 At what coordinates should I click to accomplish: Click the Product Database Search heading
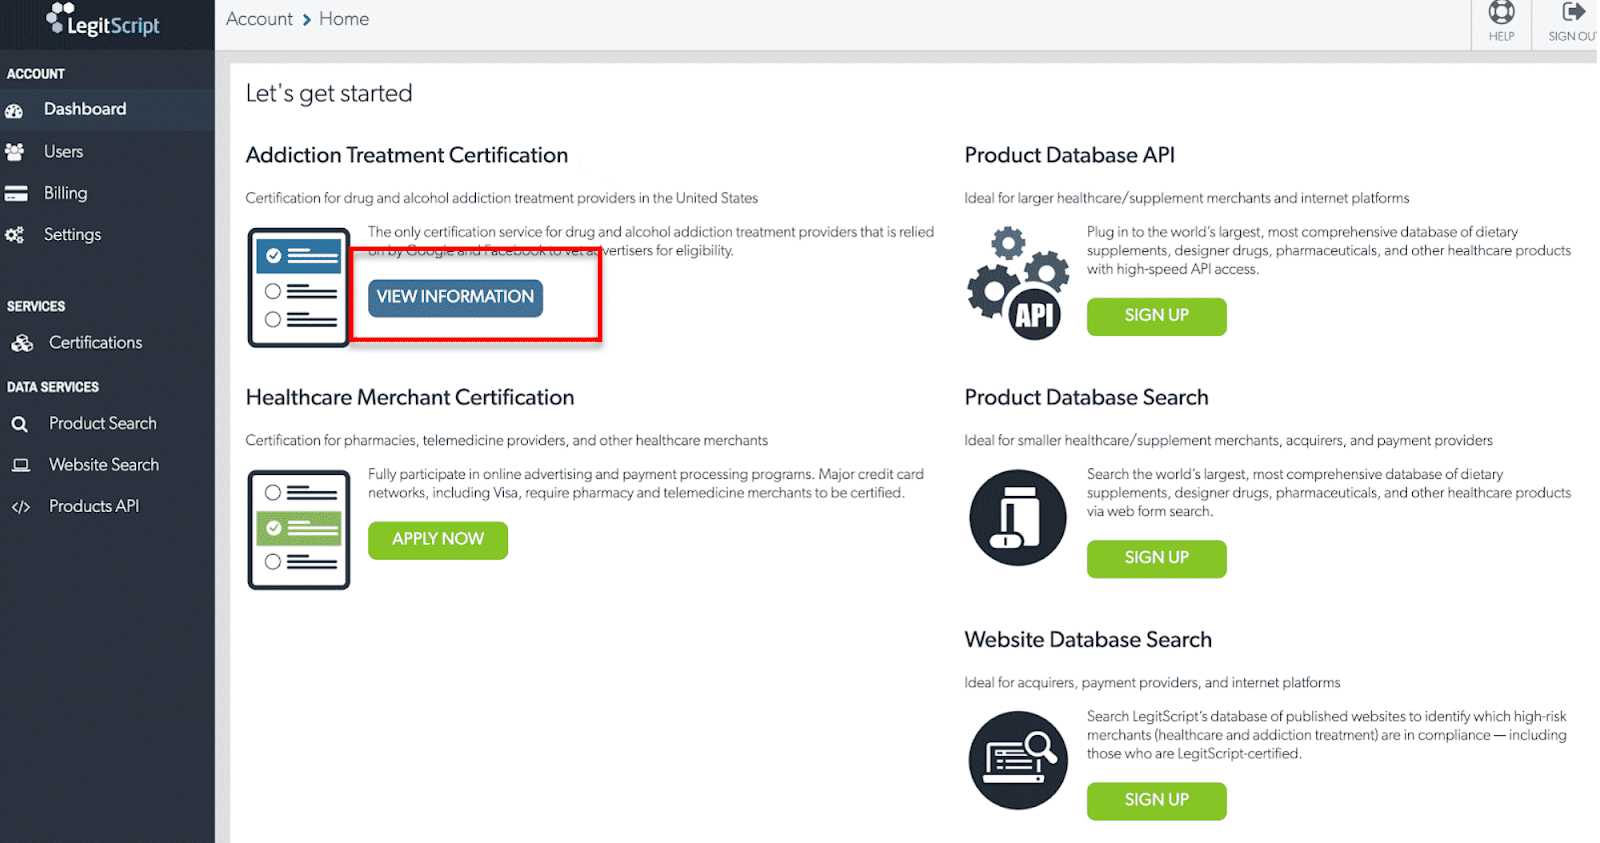click(x=1086, y=397)
